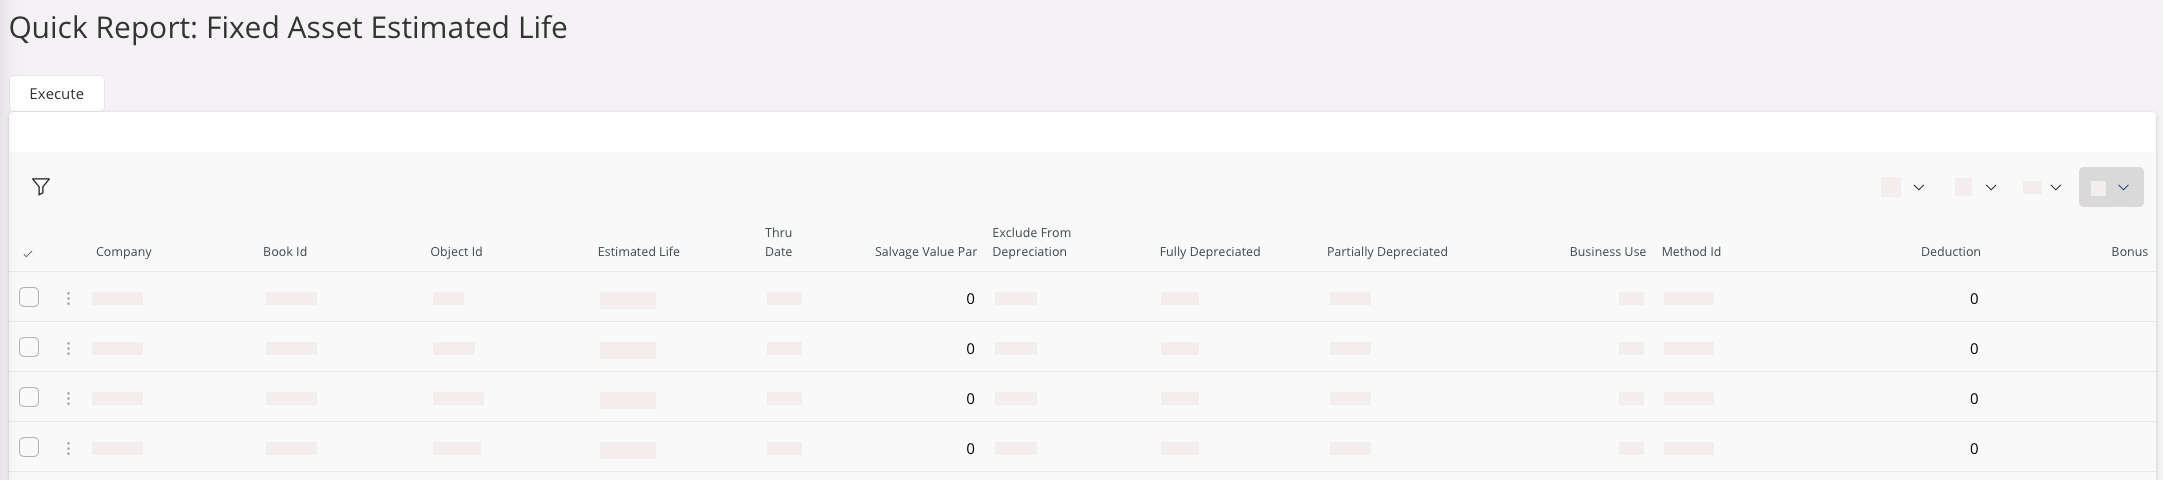2163x480 pixels.
Task: Expand the leftmost chevron dropdown in the table toolbar
Action: pyautogui.click(x=1904, y=188)
